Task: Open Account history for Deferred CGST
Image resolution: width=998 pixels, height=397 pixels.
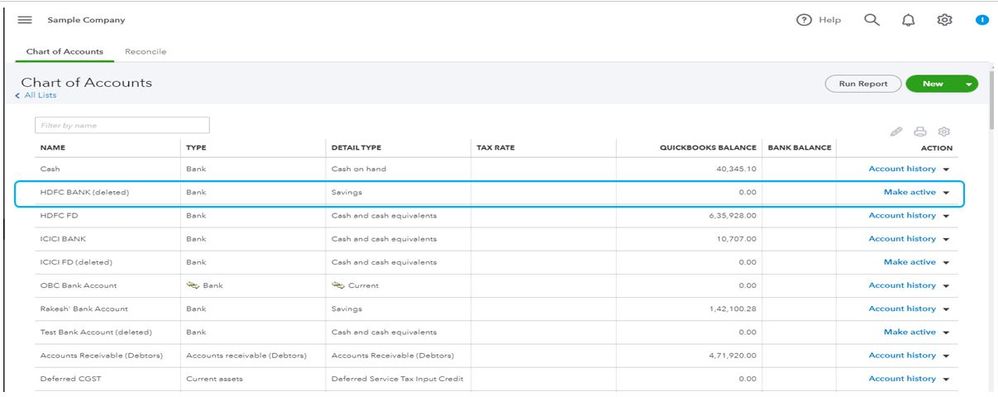Action: (902, 379)
